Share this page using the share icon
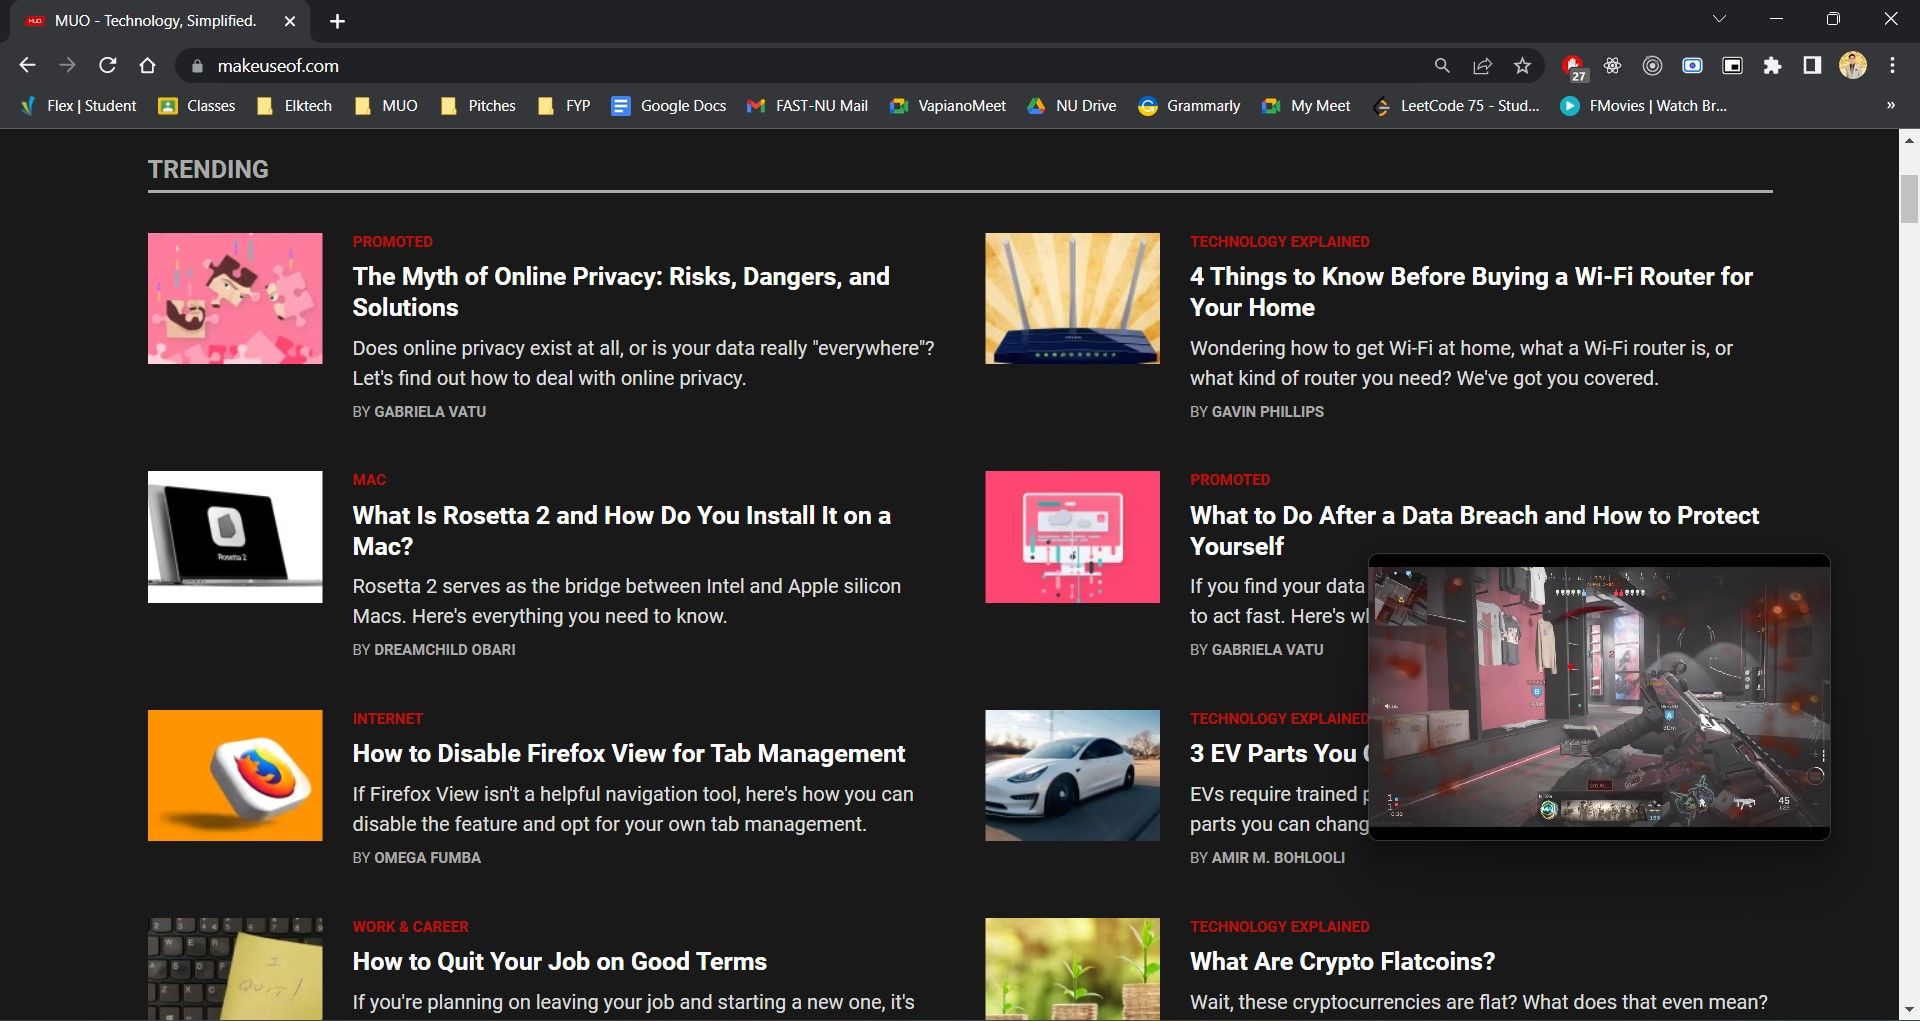This screenshot has height=1021, width=1920. (1482, 65)
